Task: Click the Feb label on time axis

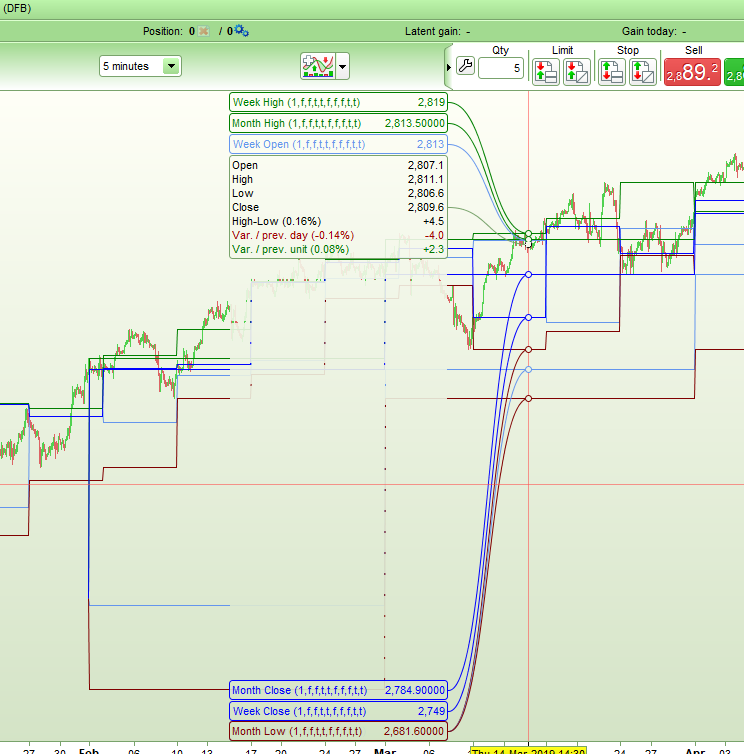Action: 89,751
